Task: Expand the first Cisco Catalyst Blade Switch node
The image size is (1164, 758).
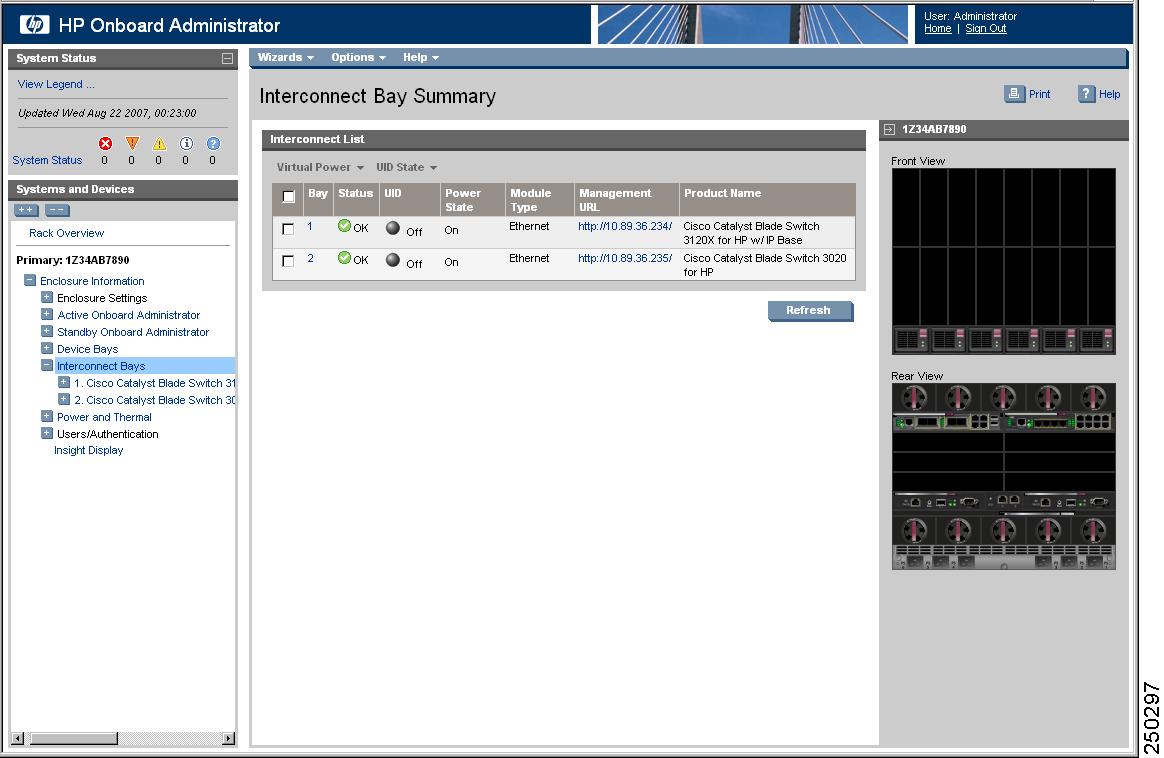Action: click(64, 383)
